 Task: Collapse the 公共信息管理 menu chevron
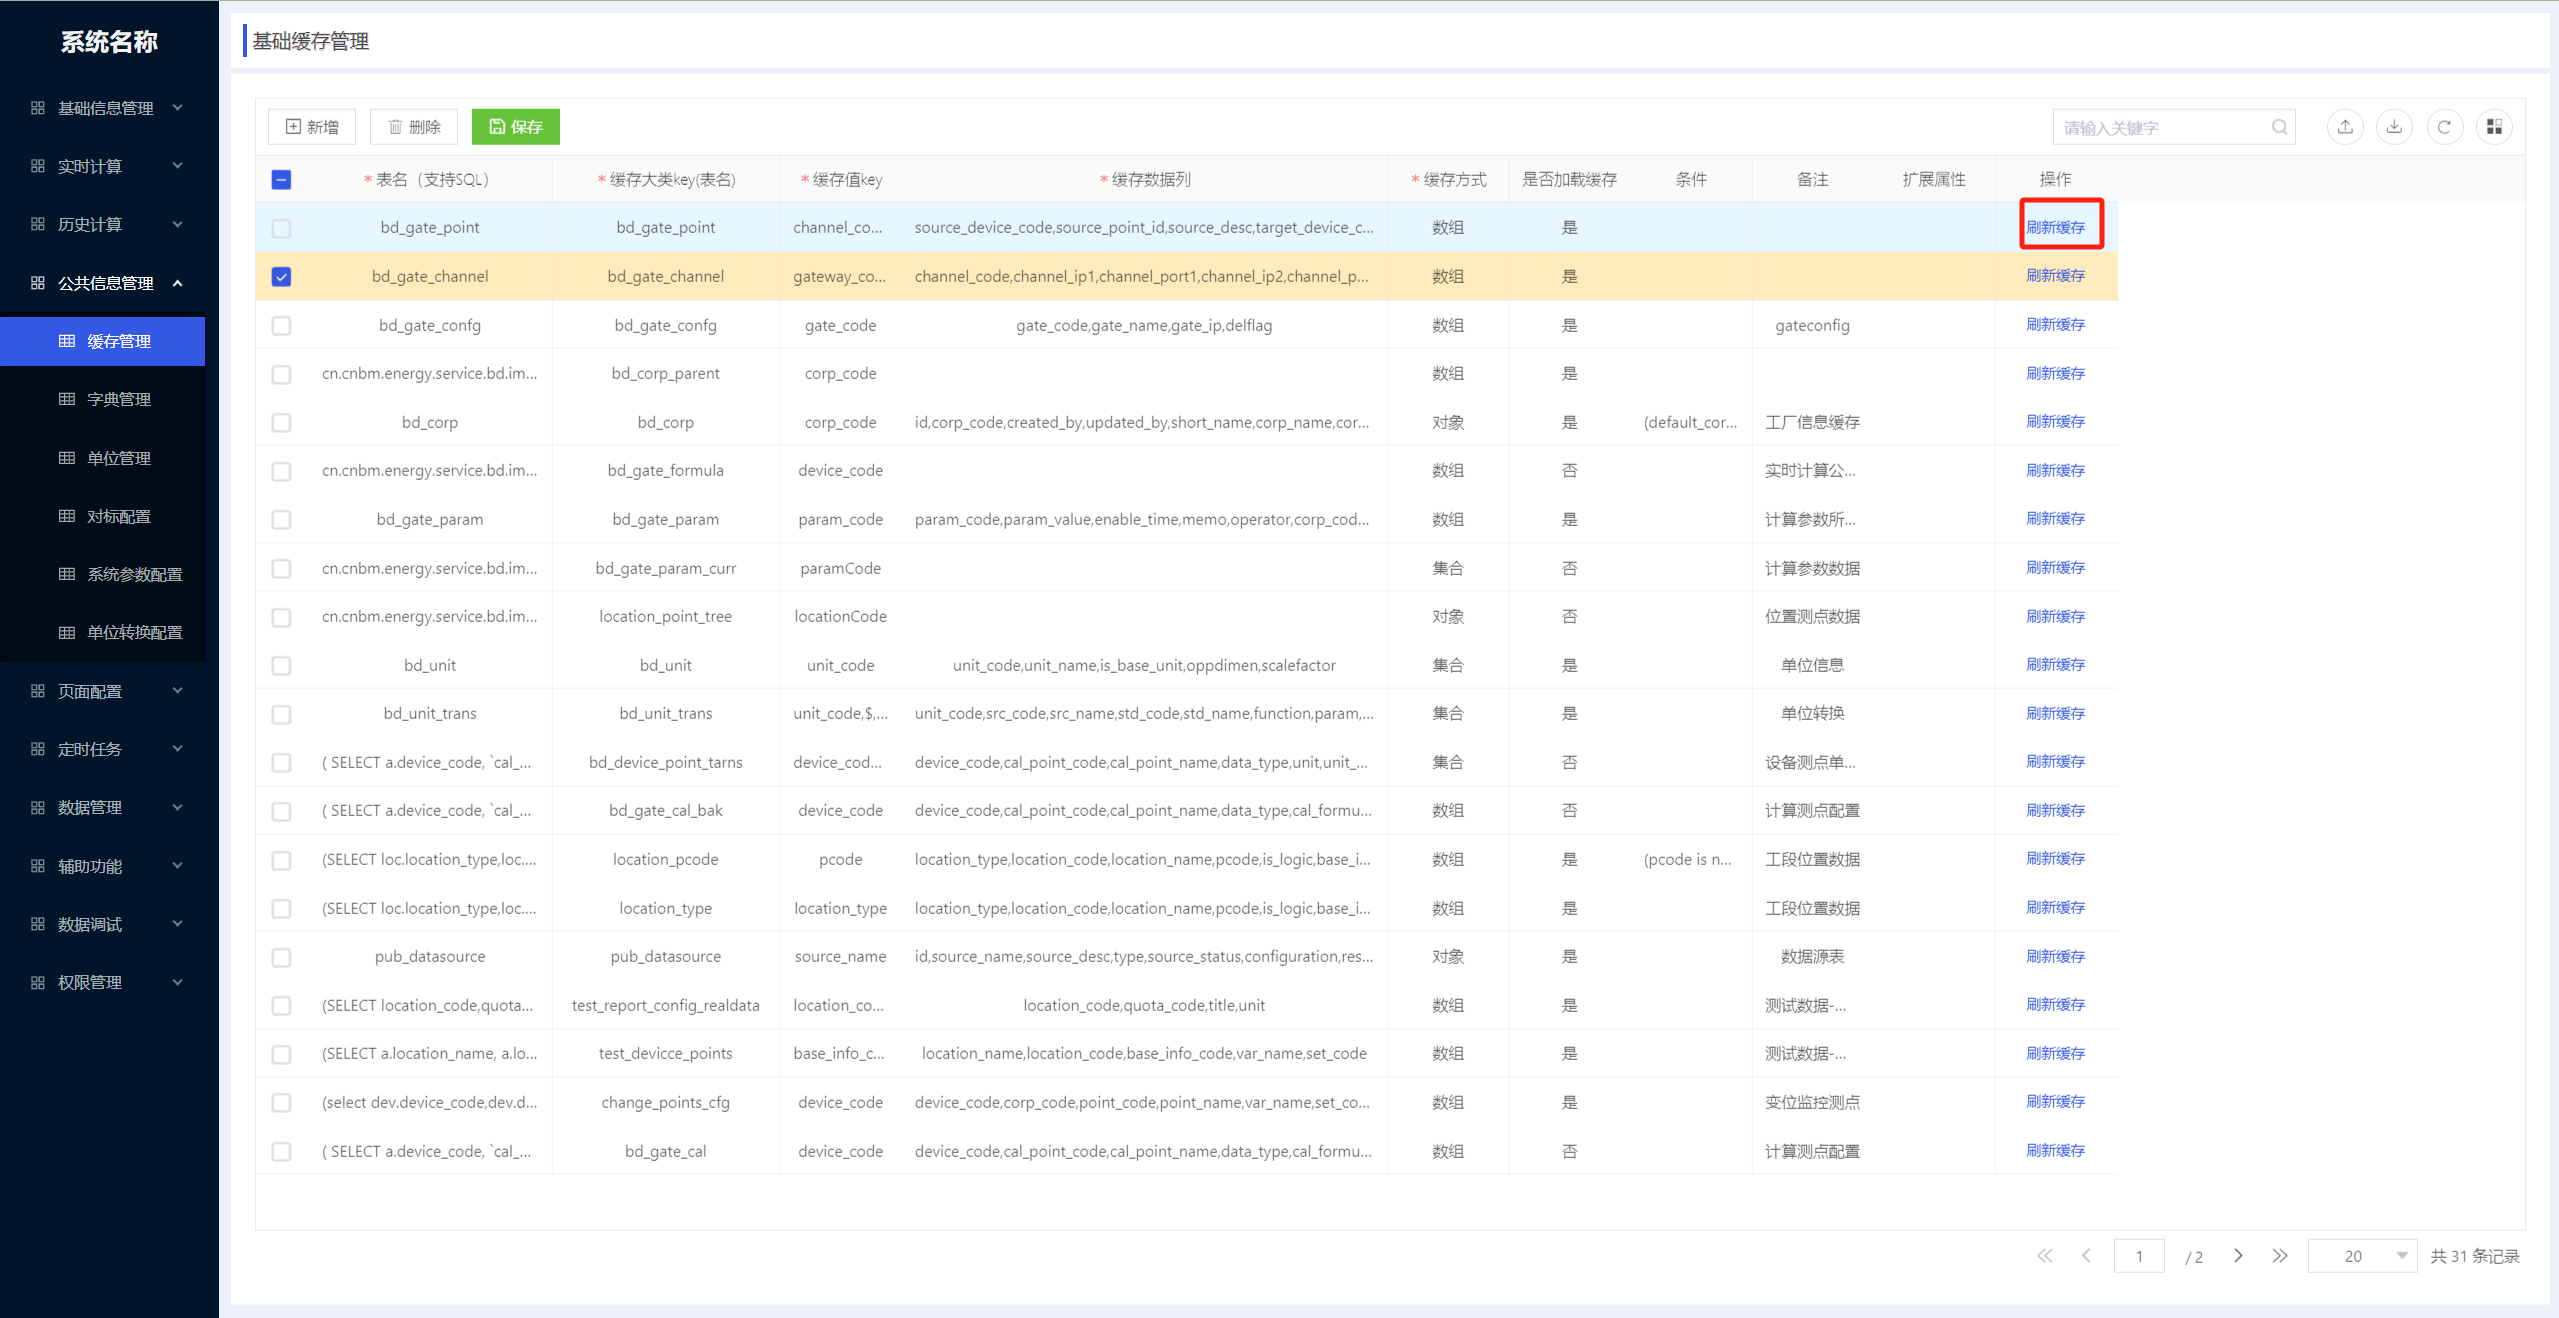178,283
